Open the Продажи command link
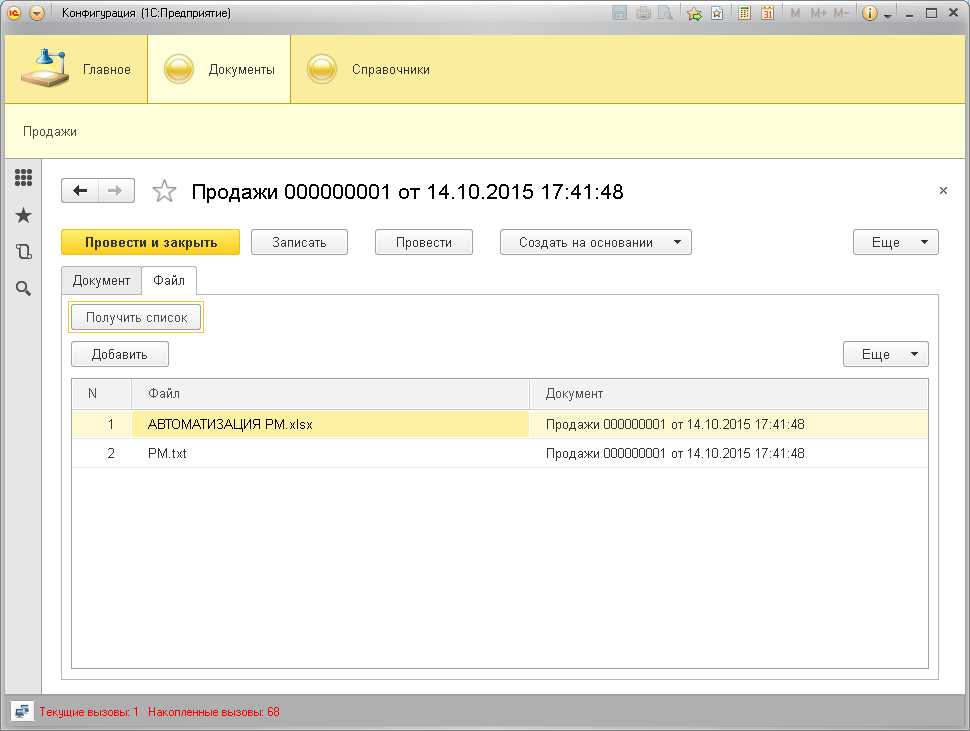The image size is (970, 731). pyautogui.click(x=49, y=132)
